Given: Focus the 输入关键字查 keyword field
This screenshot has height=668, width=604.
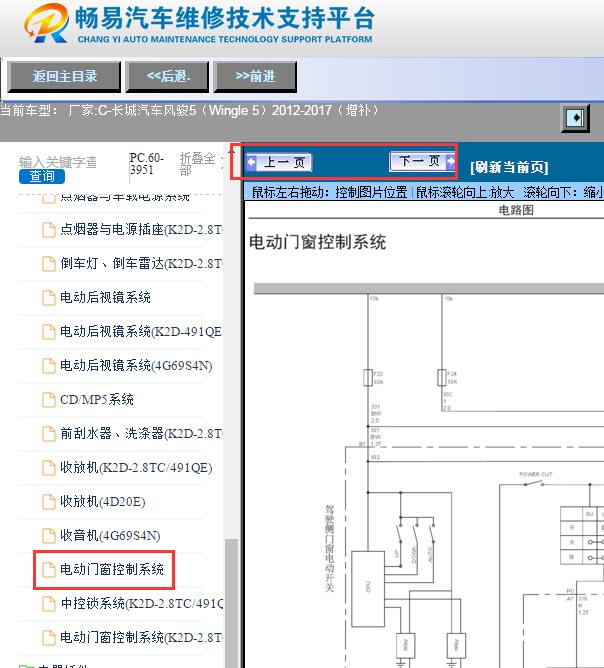Looking at the screenshot, I should point(58,162).
